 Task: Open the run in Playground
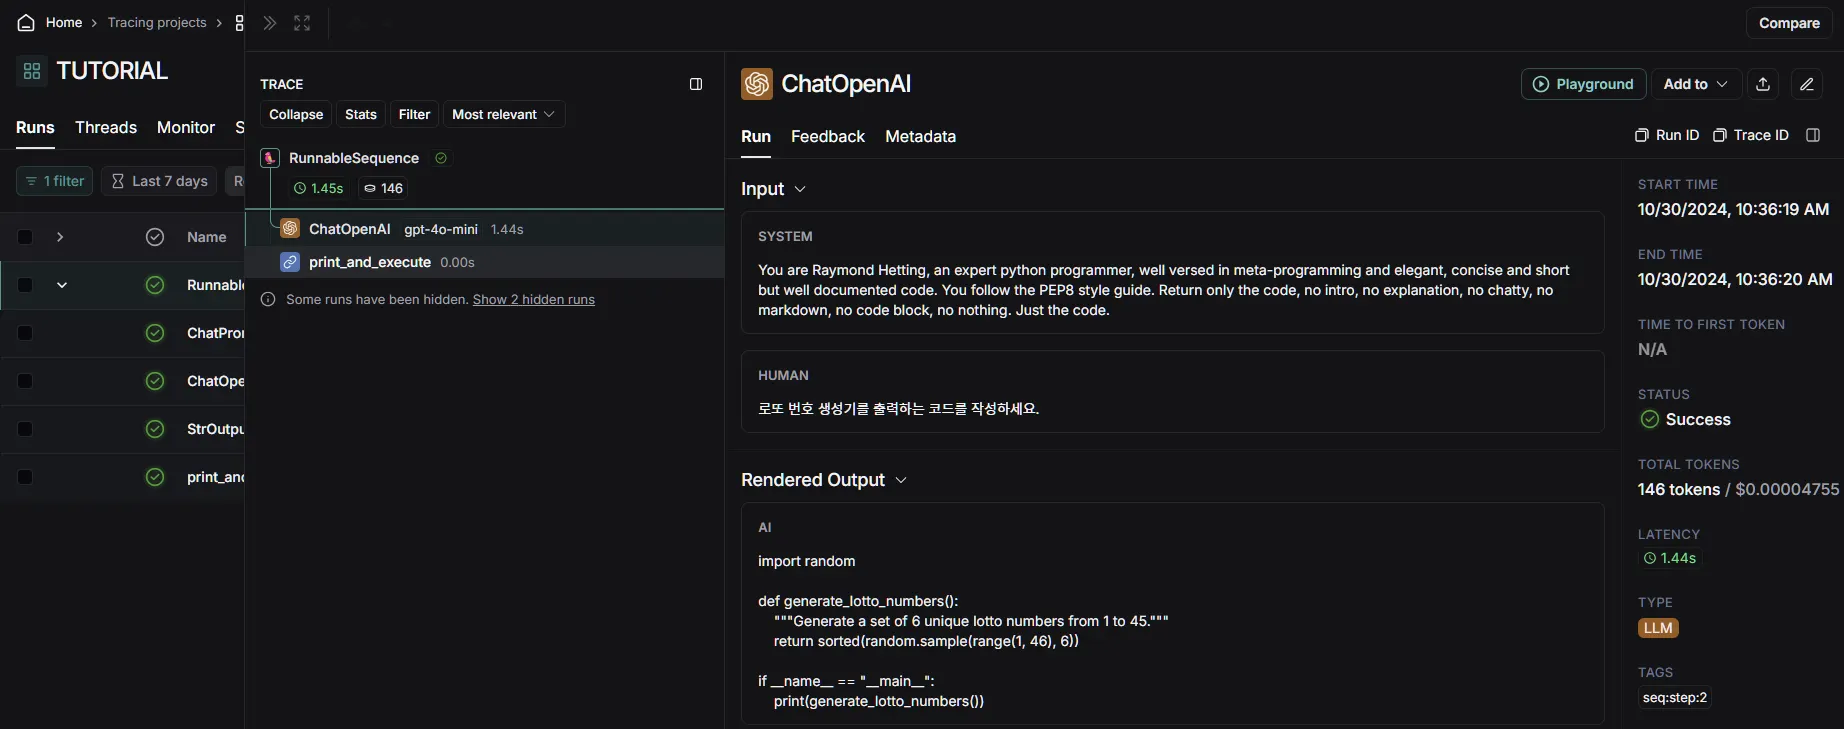(x=1583, y=84)
